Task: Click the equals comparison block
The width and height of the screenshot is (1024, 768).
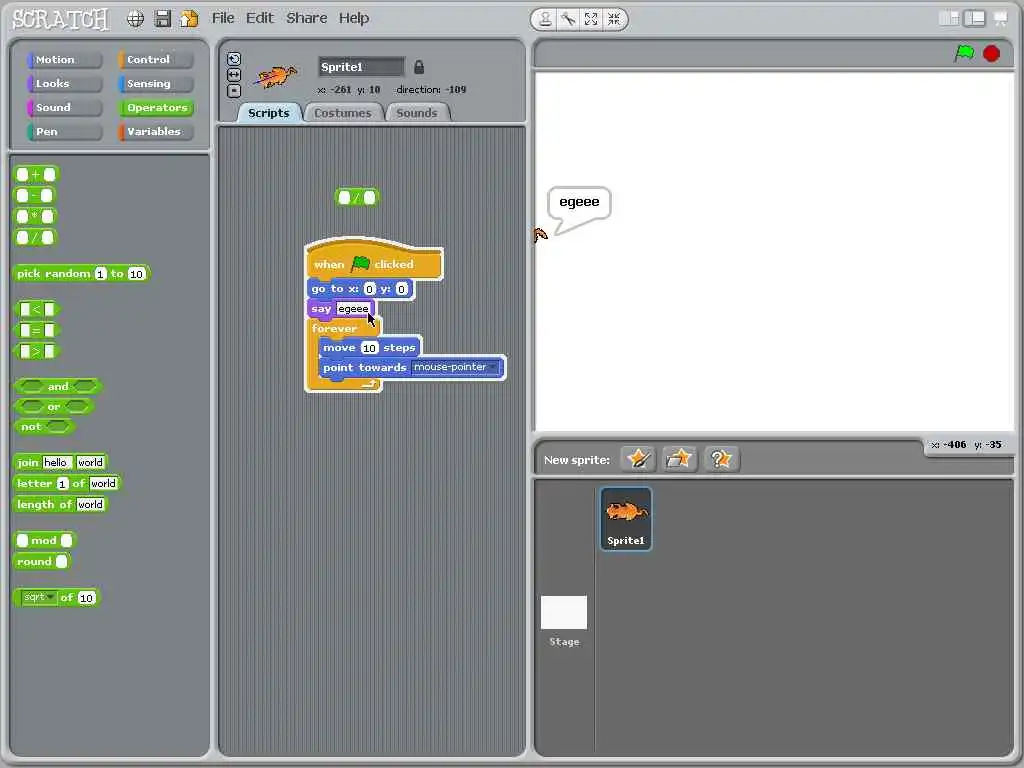Action: tap(37, 330)
